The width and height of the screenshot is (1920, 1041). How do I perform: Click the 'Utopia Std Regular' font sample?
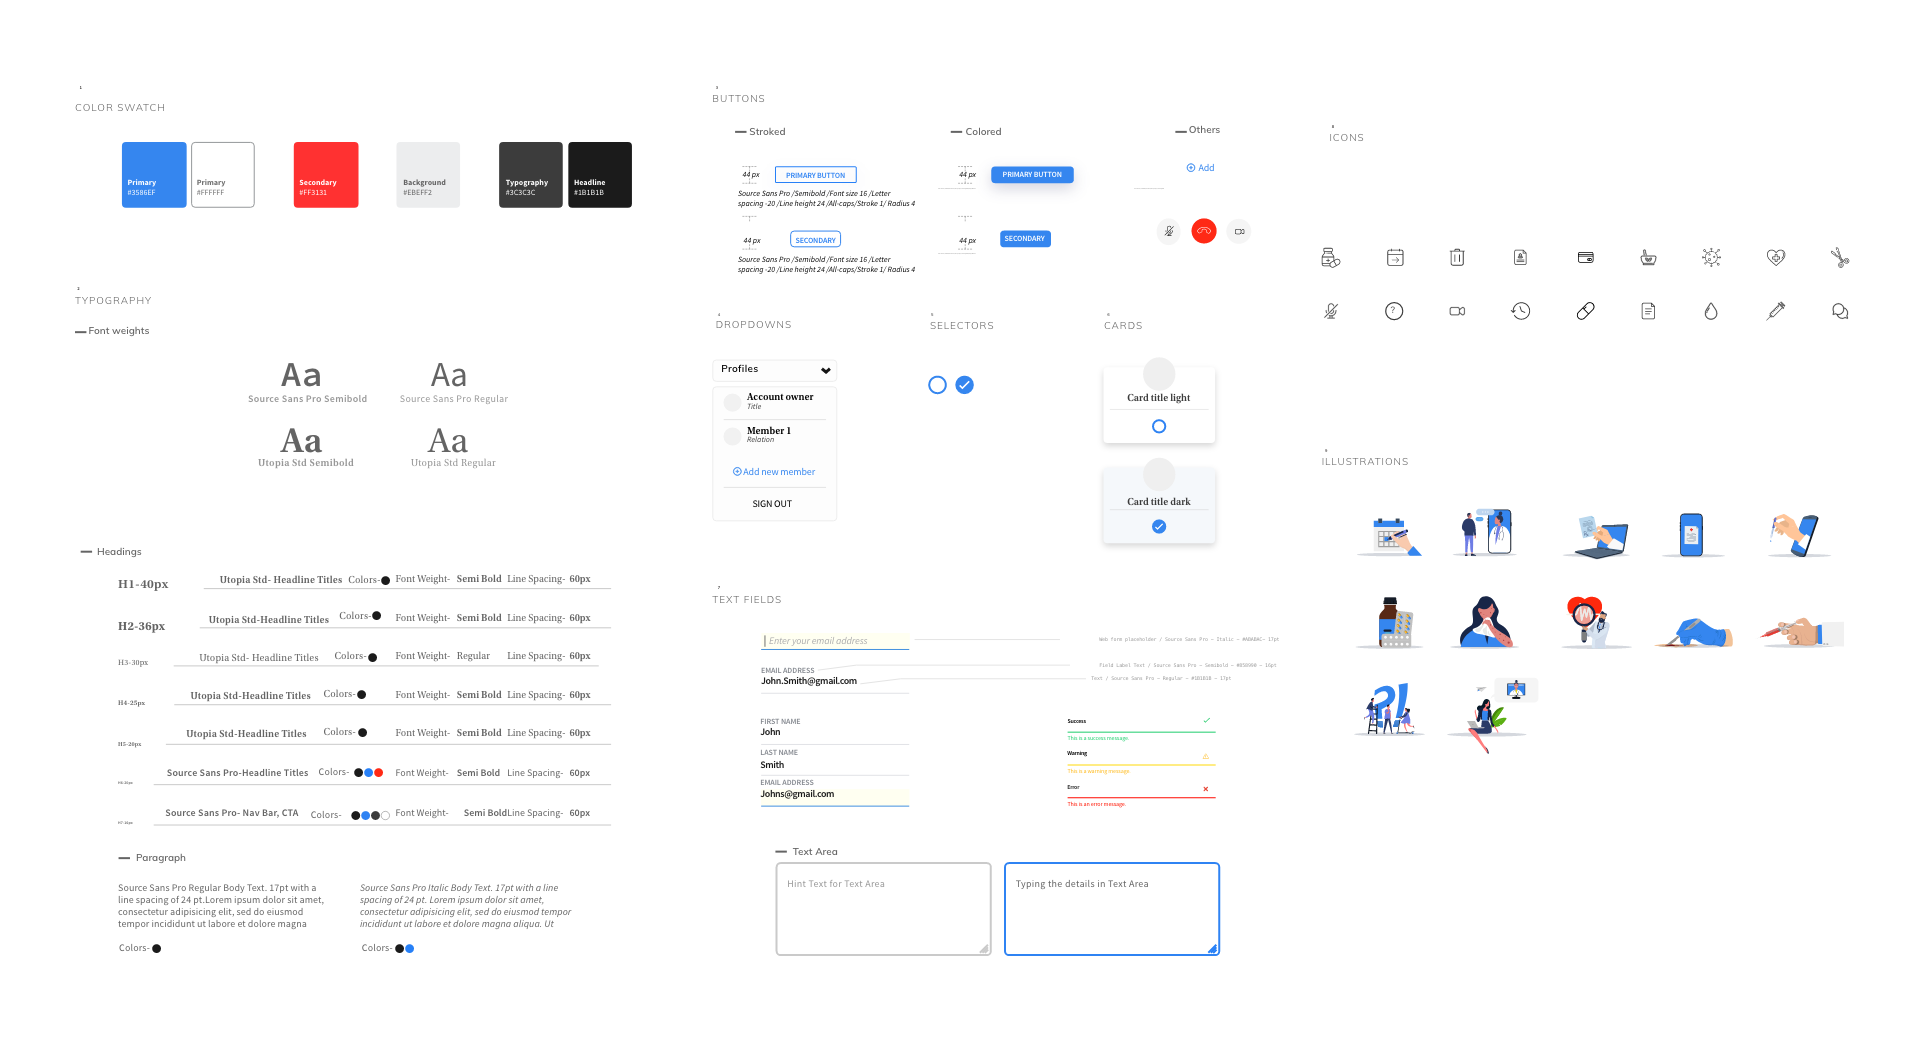point(453,447)
